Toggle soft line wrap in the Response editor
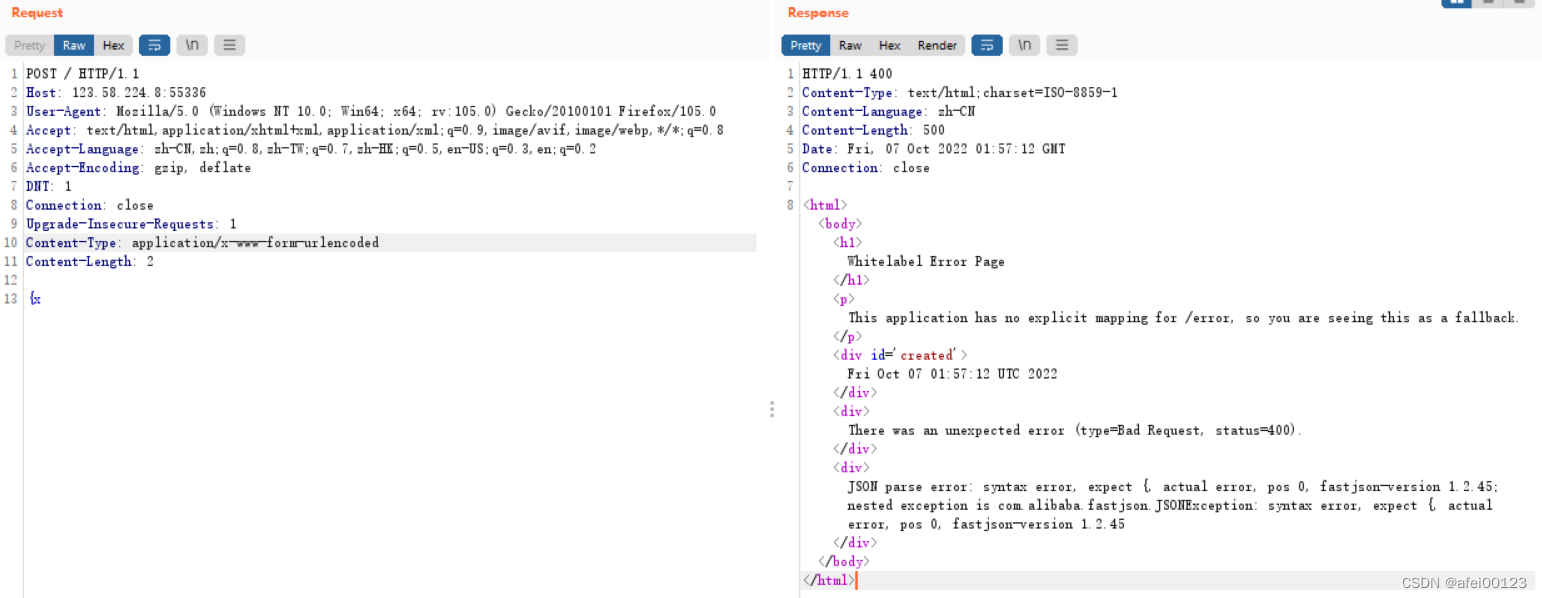The height and width of the screenshot is (598, 1542). 987,44
